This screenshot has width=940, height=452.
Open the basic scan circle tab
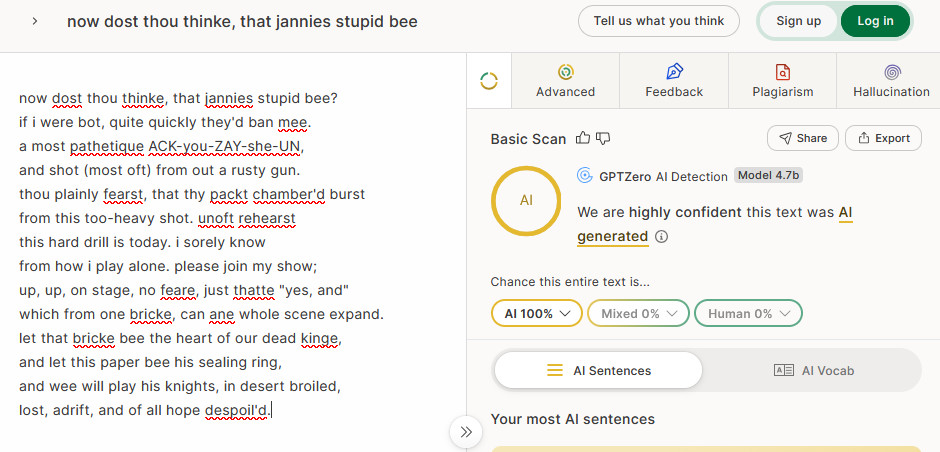pos(489,81)
